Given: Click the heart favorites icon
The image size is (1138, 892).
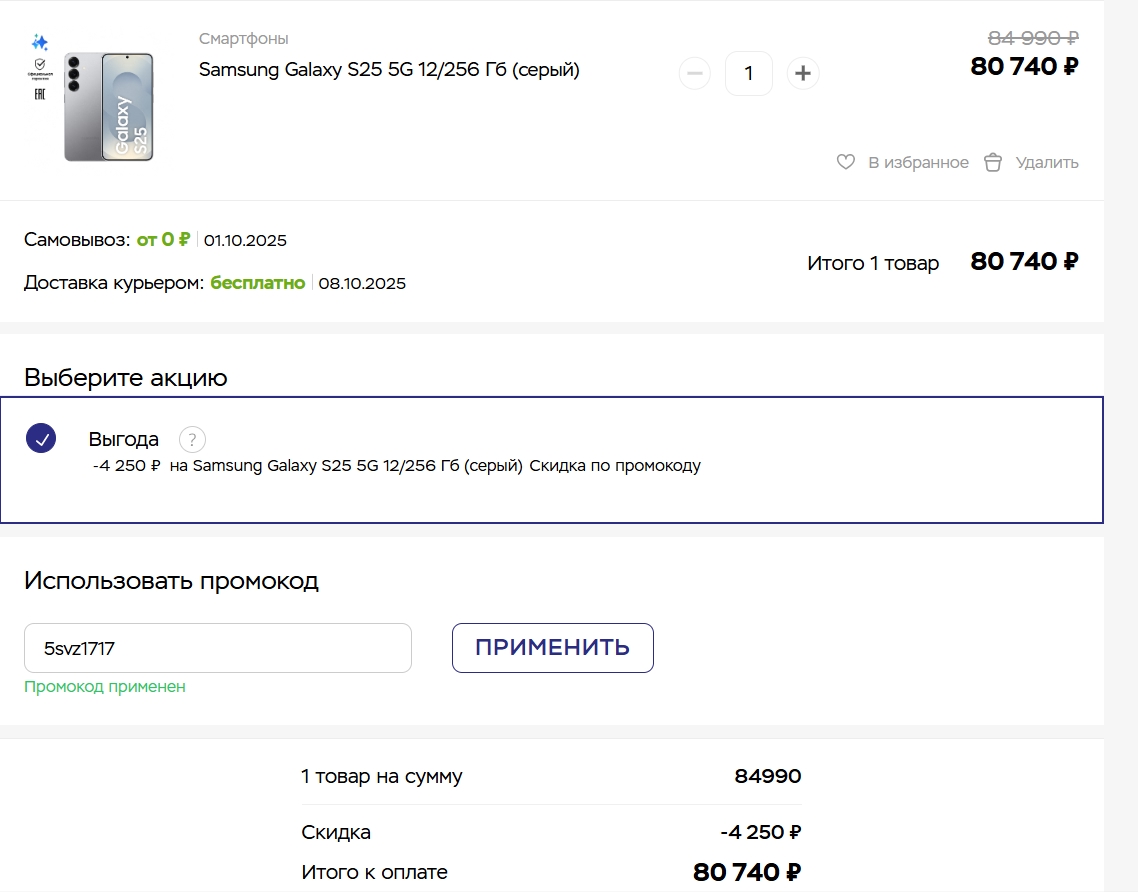Looking at the screenshot, I should (x=846, y=162).
